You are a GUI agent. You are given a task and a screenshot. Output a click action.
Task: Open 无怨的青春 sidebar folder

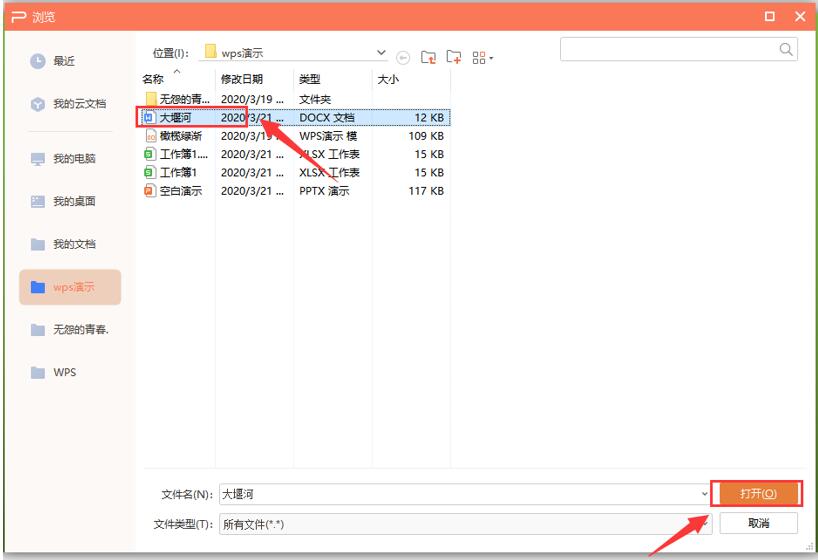click(x=69, y=330)
